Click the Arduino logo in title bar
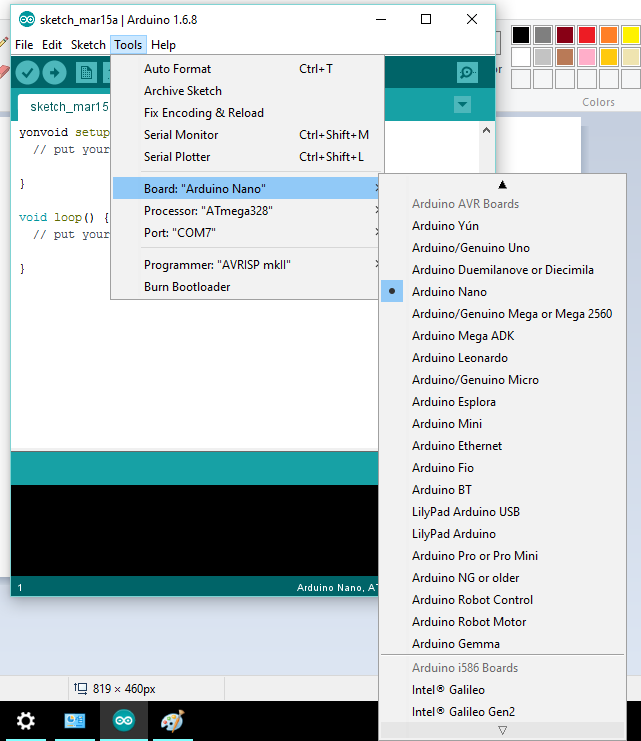Viewport: 641px width, 741px height. 26,19
